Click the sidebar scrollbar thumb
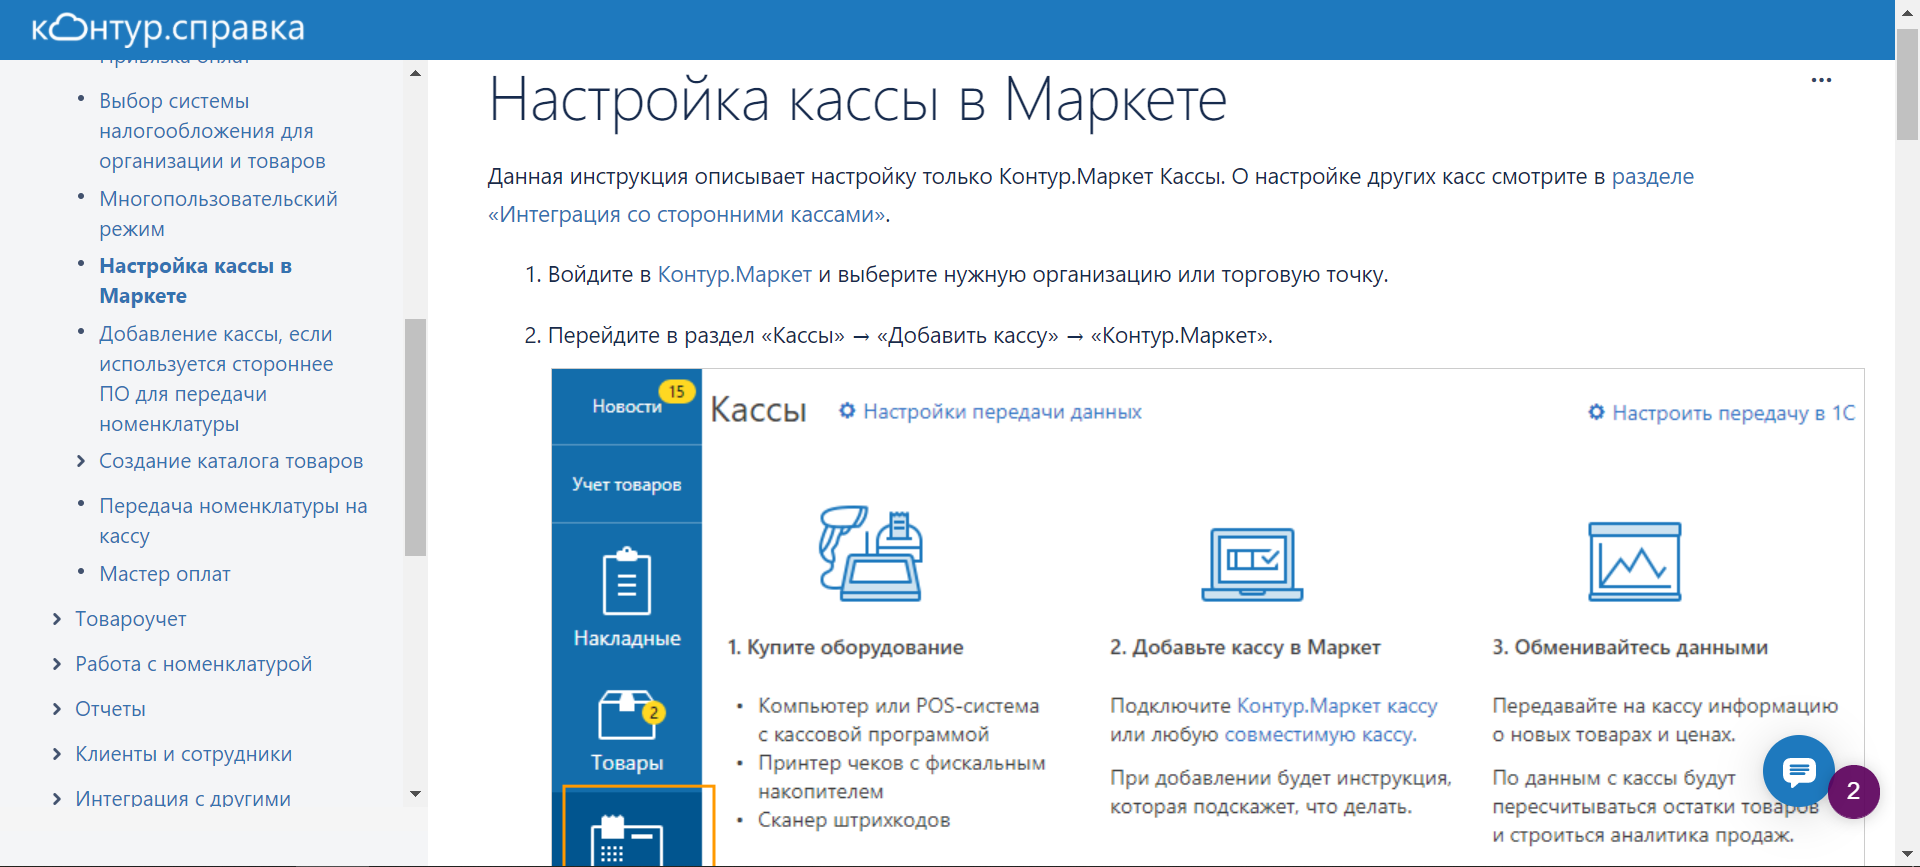The height and width of the screenshot is (867, 1920). click(x=415, y=437)
